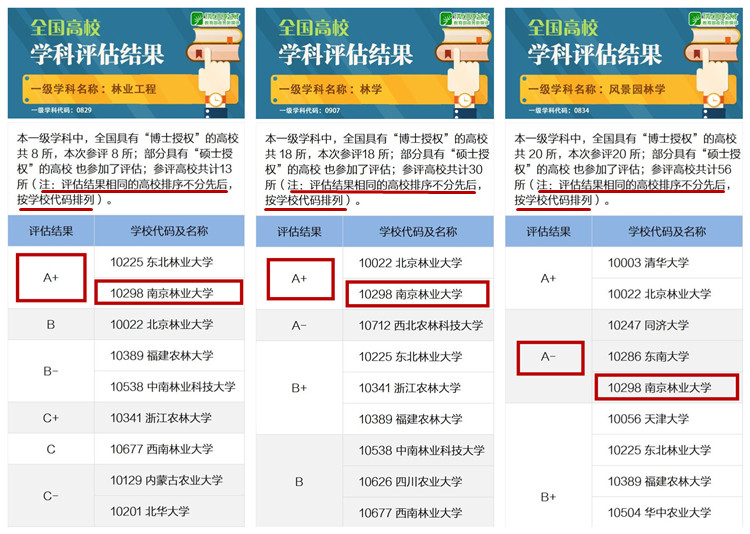
Task: Select 10225 东北林业大学 in the 风景园林学 table
Action: (660, 450)
